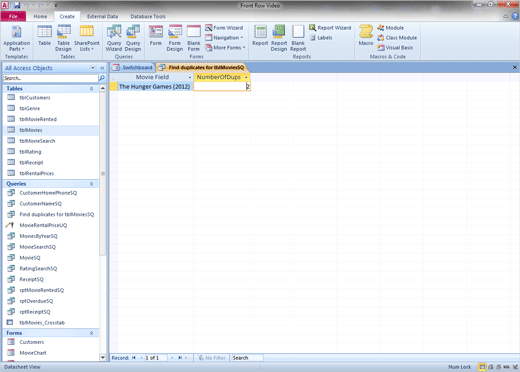Switch to the External Data tab
Viewport: 520px width, 372px height.
[x=102, y=16]
